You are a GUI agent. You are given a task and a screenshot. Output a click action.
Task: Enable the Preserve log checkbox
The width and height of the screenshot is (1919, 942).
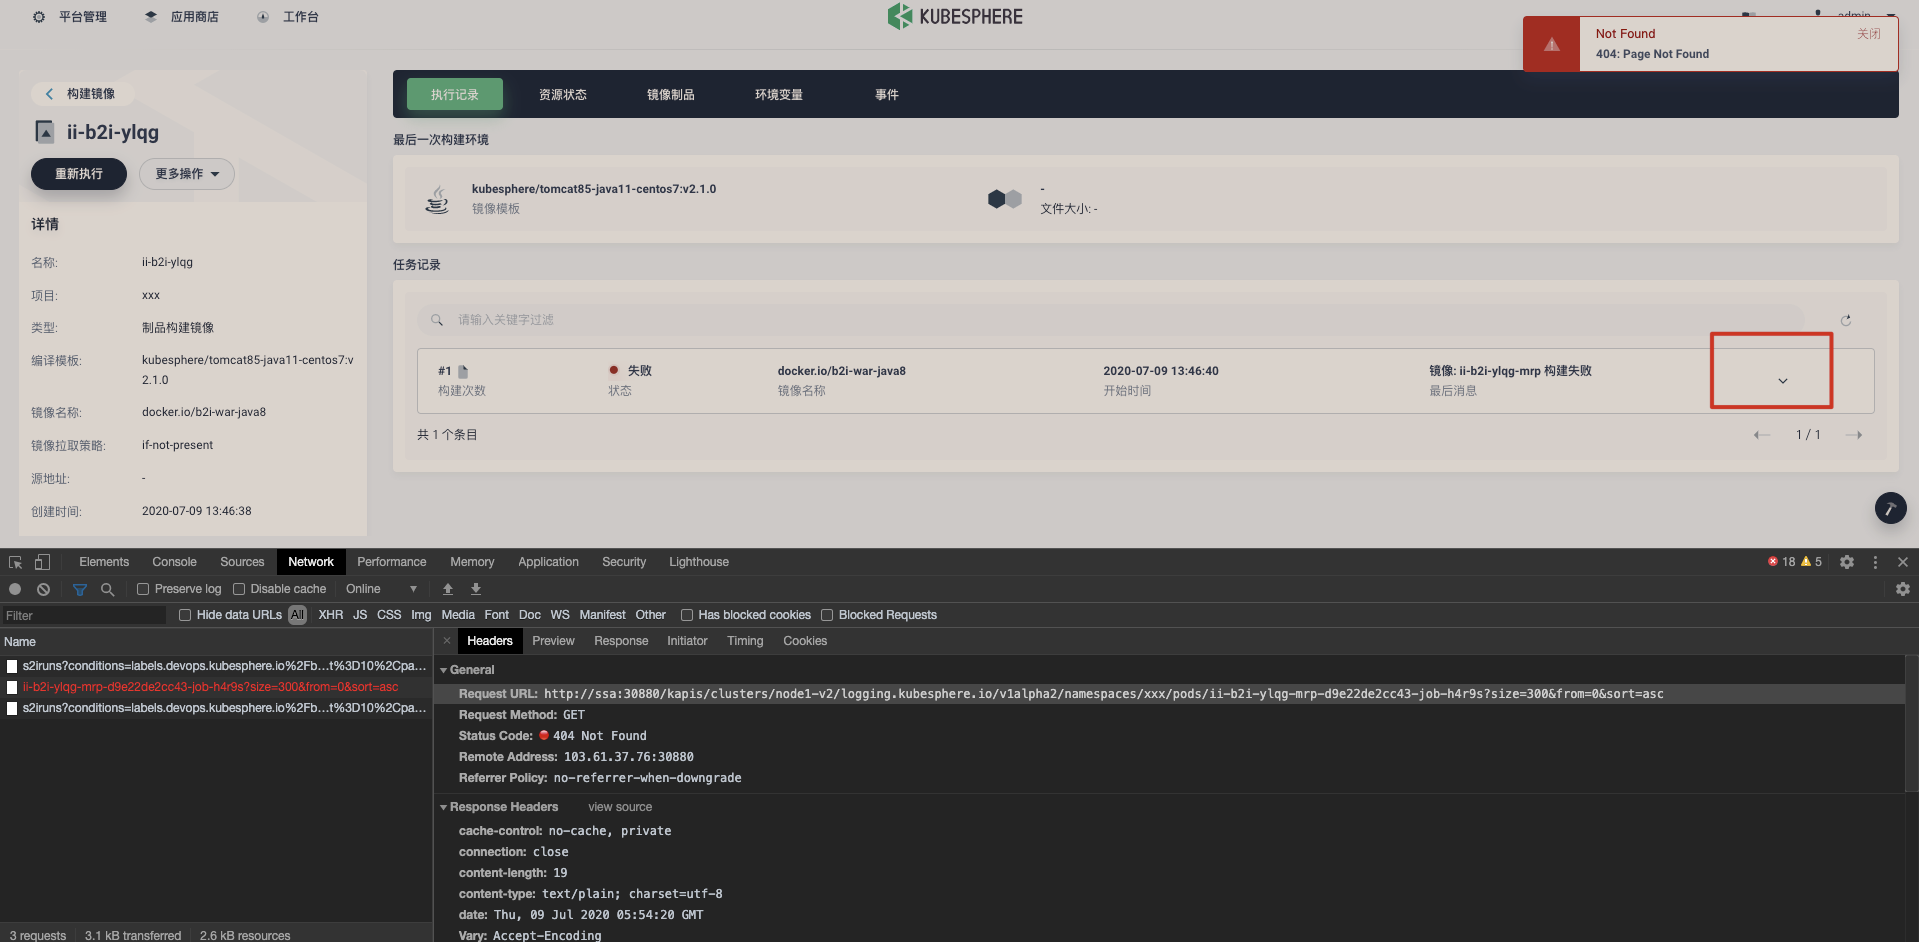tap(143, 589)
